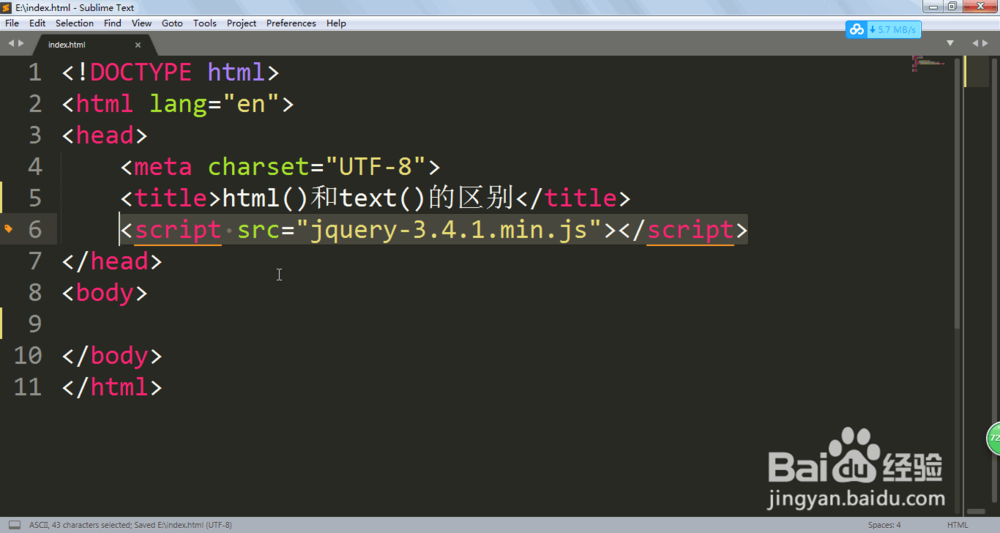Click the closing script tag
Screen dimensions: 1000x533
coord(683,230)
